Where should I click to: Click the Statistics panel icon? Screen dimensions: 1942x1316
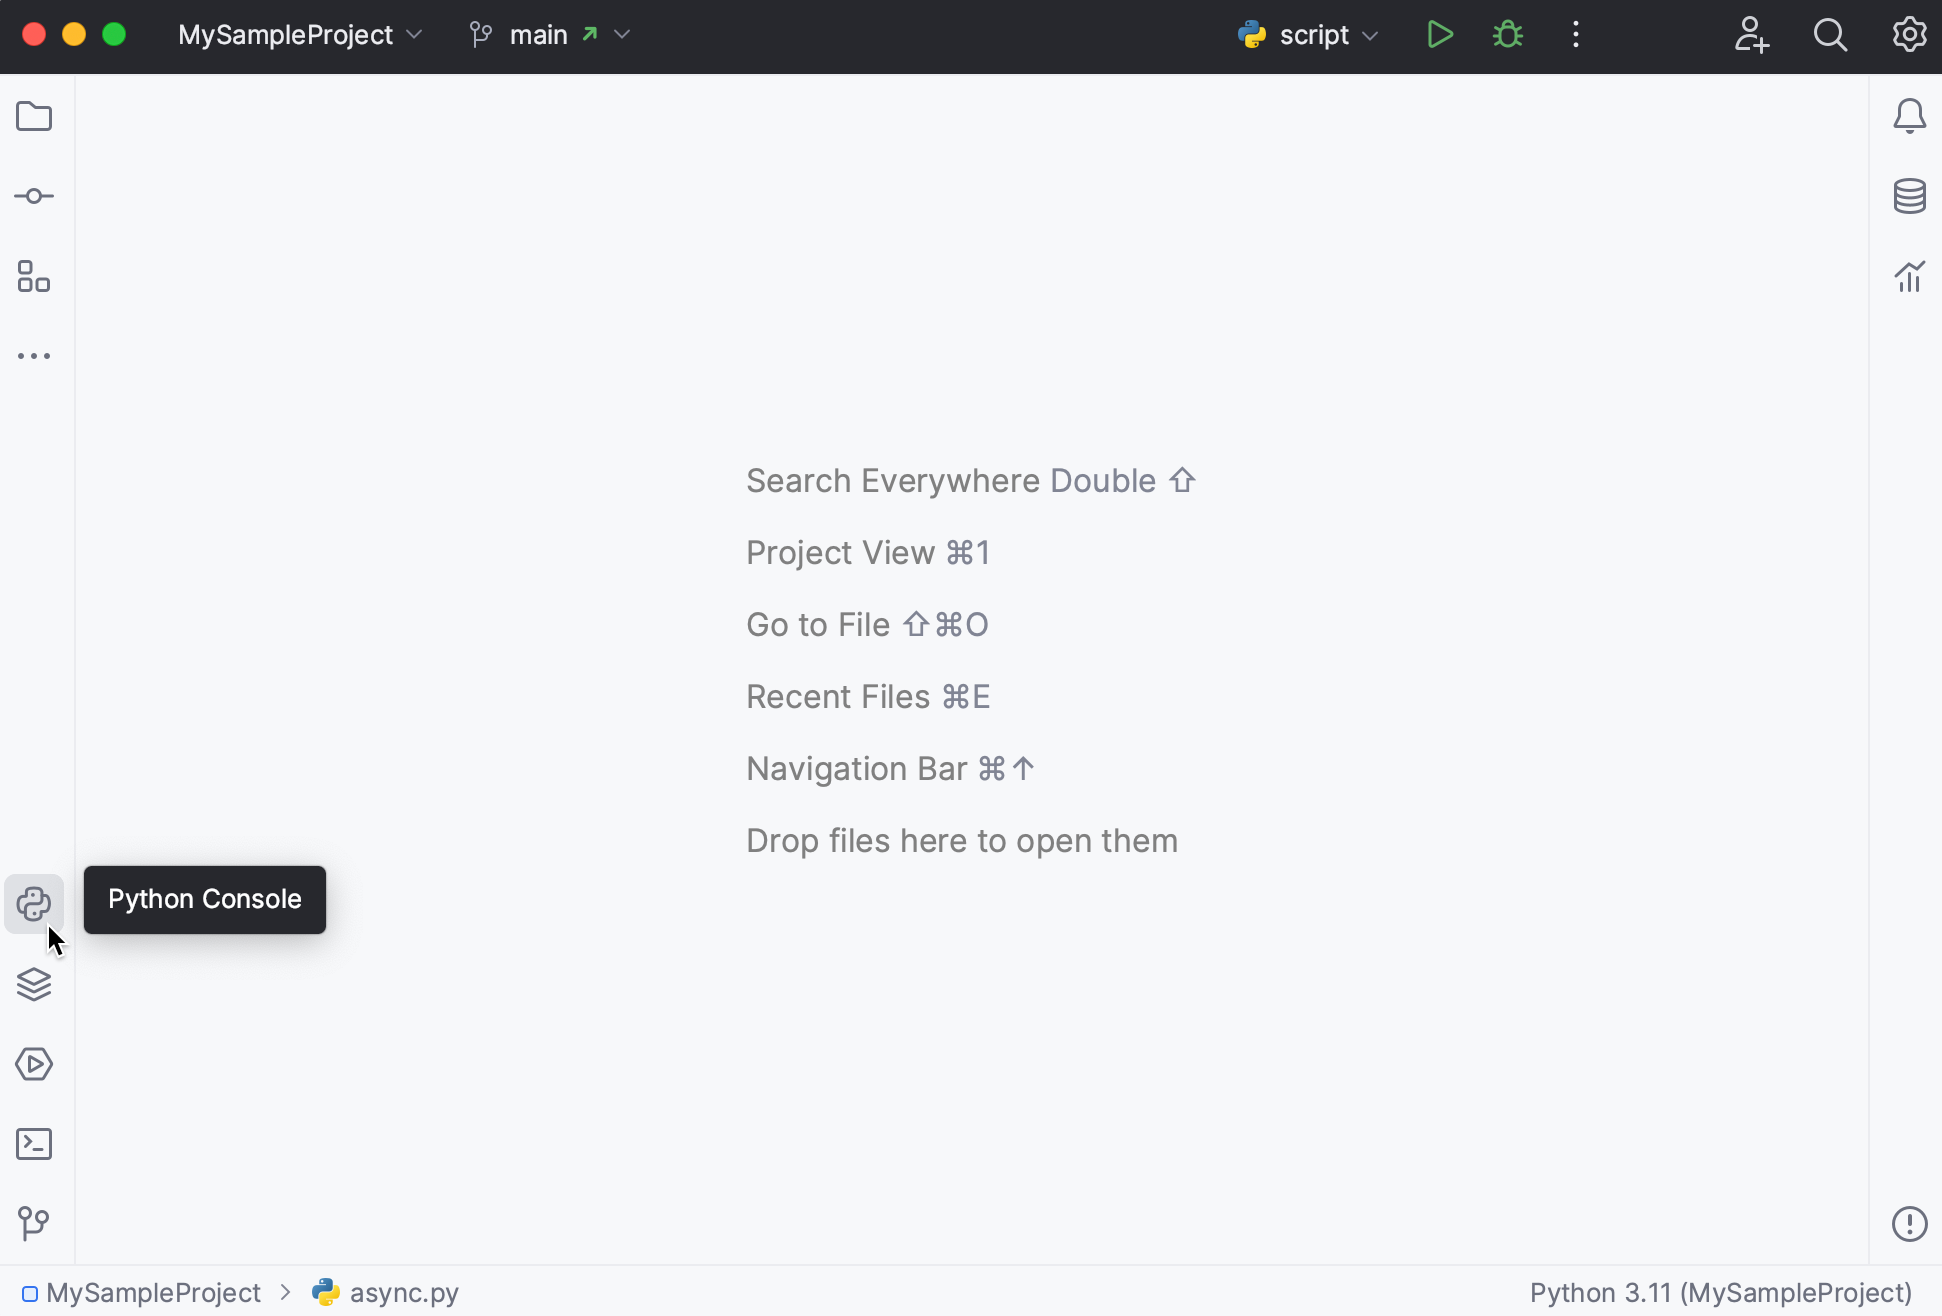1907,276
